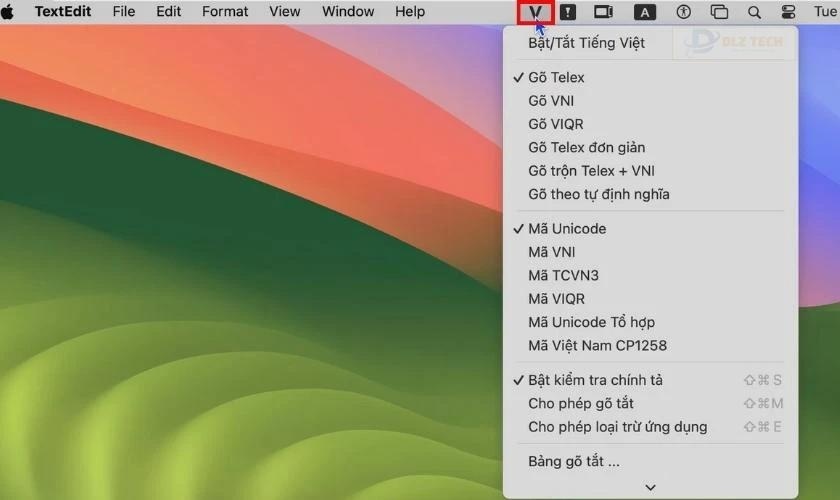Click the Tue date in menu bar
840x500 pixels.
tap(824, 12)
